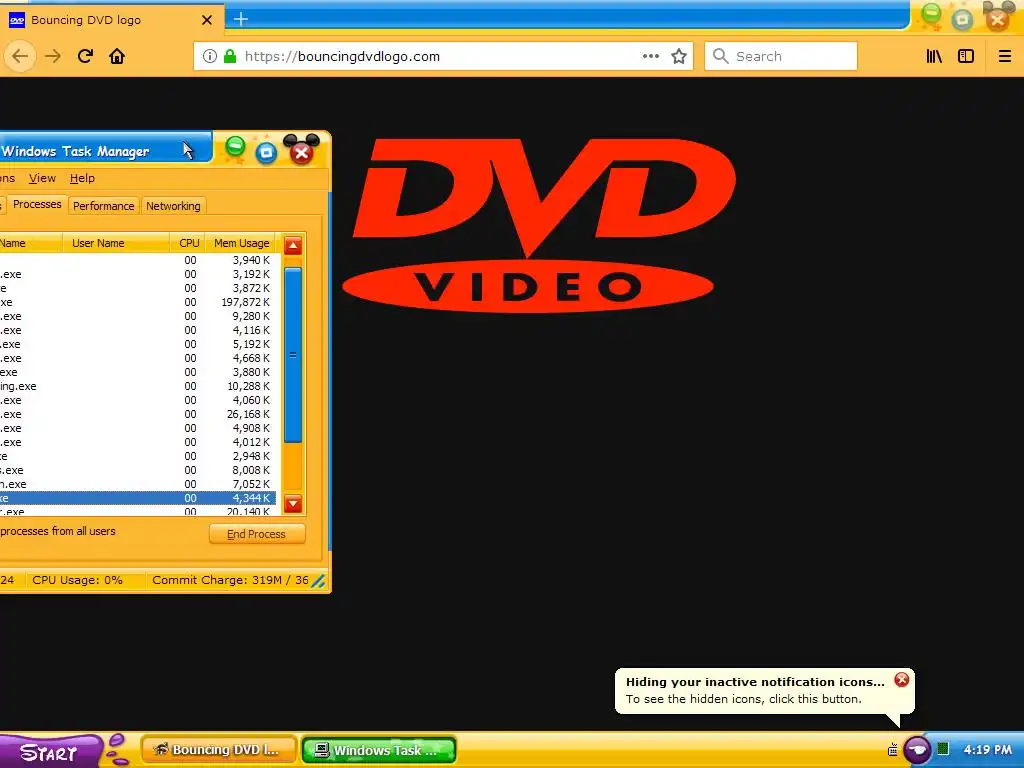This screenshot has width=1024, height=768.
Task: Show hidden tray icons with purple button
Action: [917, 749]
